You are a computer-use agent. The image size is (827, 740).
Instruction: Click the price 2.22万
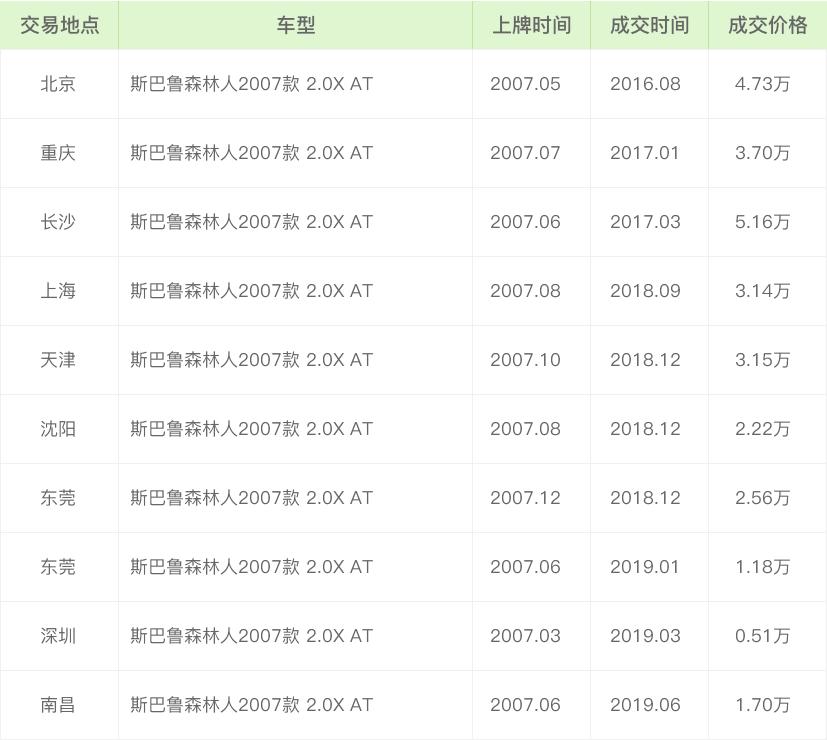tap(763, 429)
